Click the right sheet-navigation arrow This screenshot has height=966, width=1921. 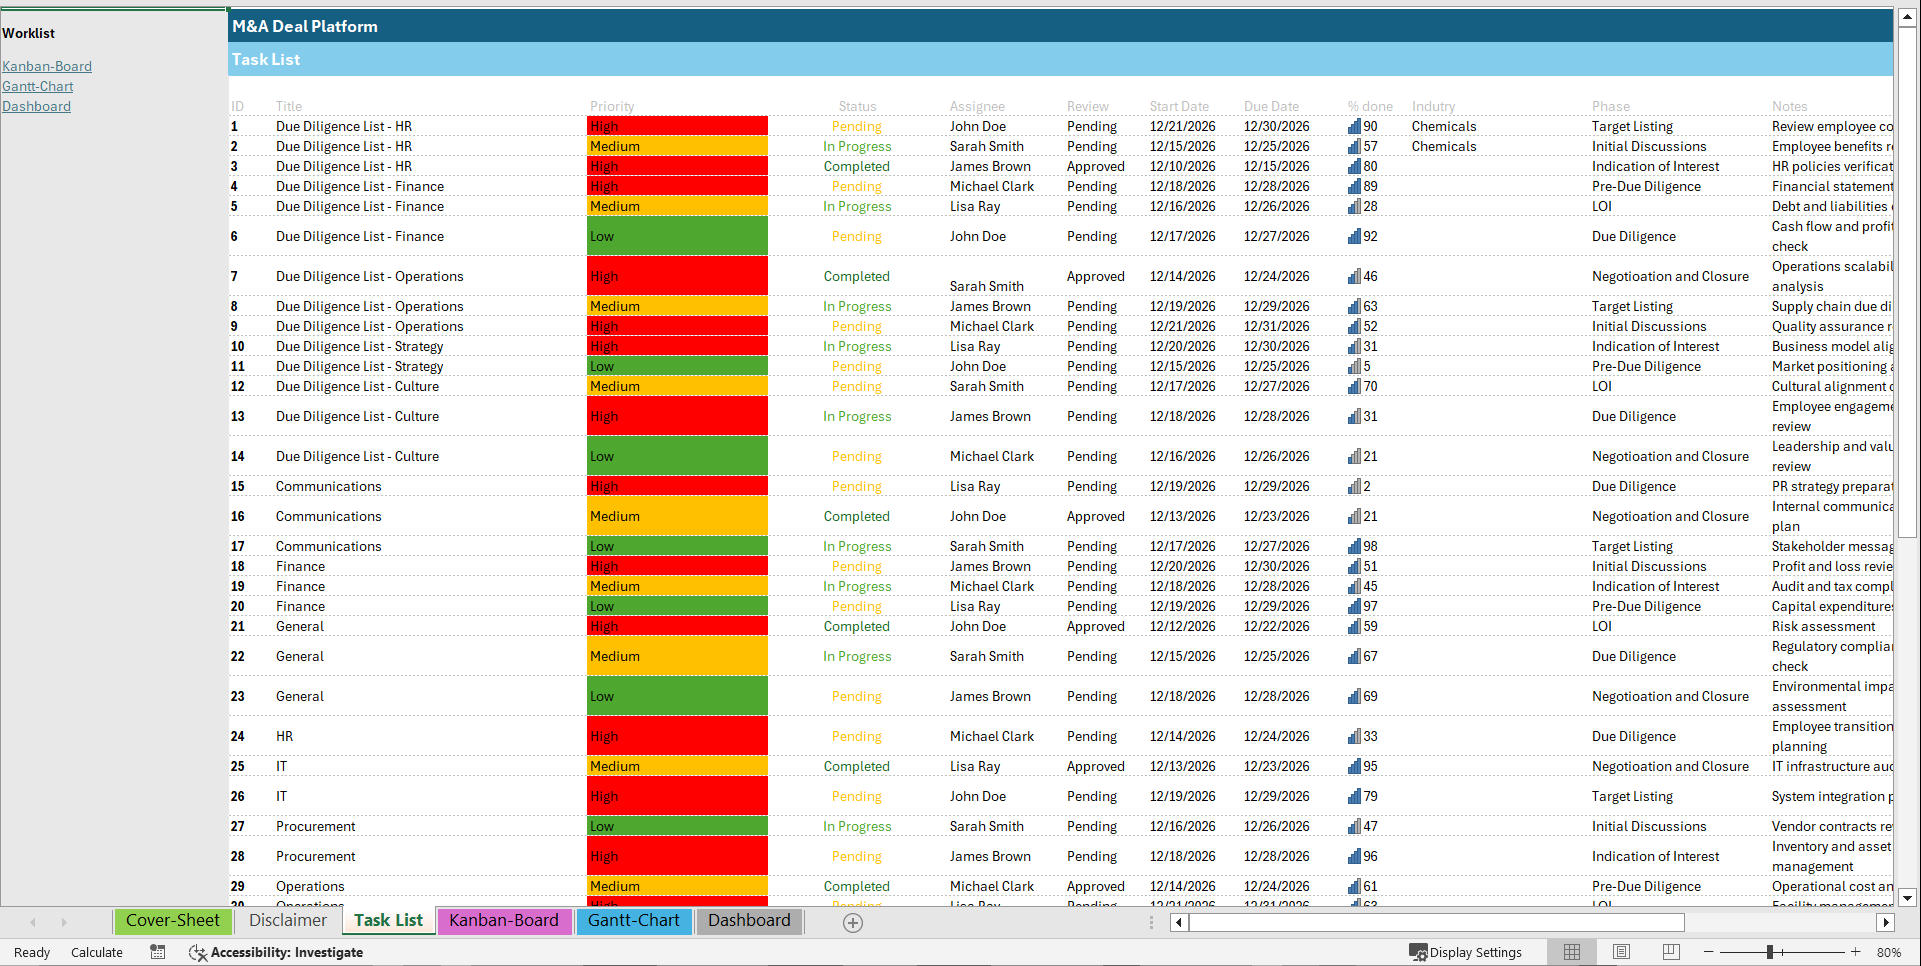tap(65, 922)
